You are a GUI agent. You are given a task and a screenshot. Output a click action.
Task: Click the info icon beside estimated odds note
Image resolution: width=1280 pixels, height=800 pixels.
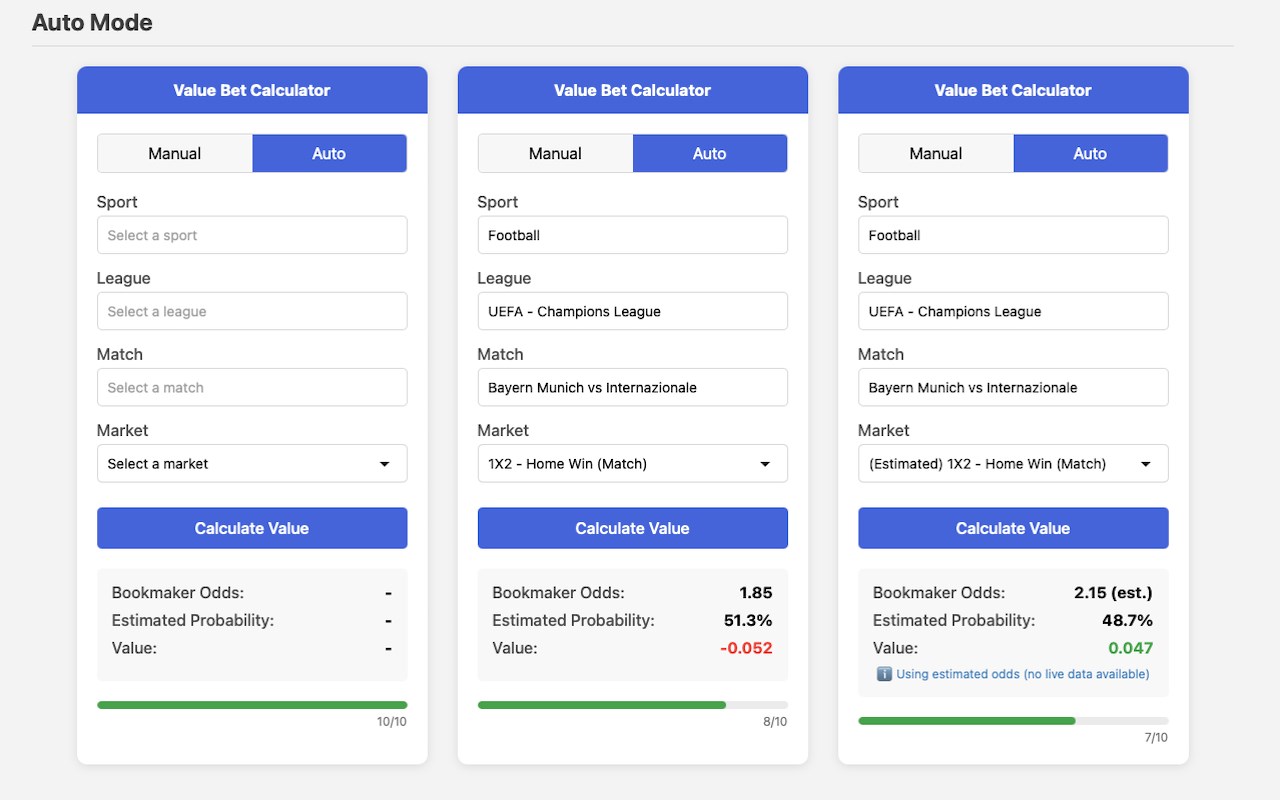884,674
